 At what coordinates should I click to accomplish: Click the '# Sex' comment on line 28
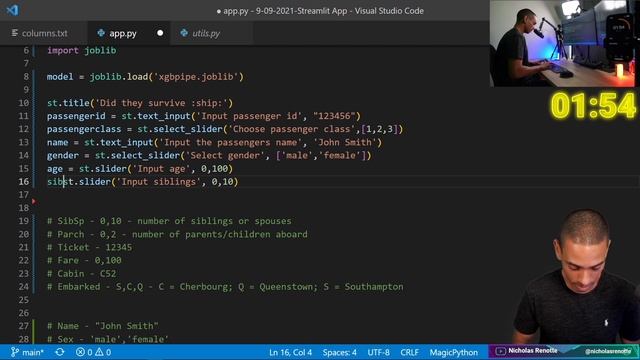tap(108, 339)
